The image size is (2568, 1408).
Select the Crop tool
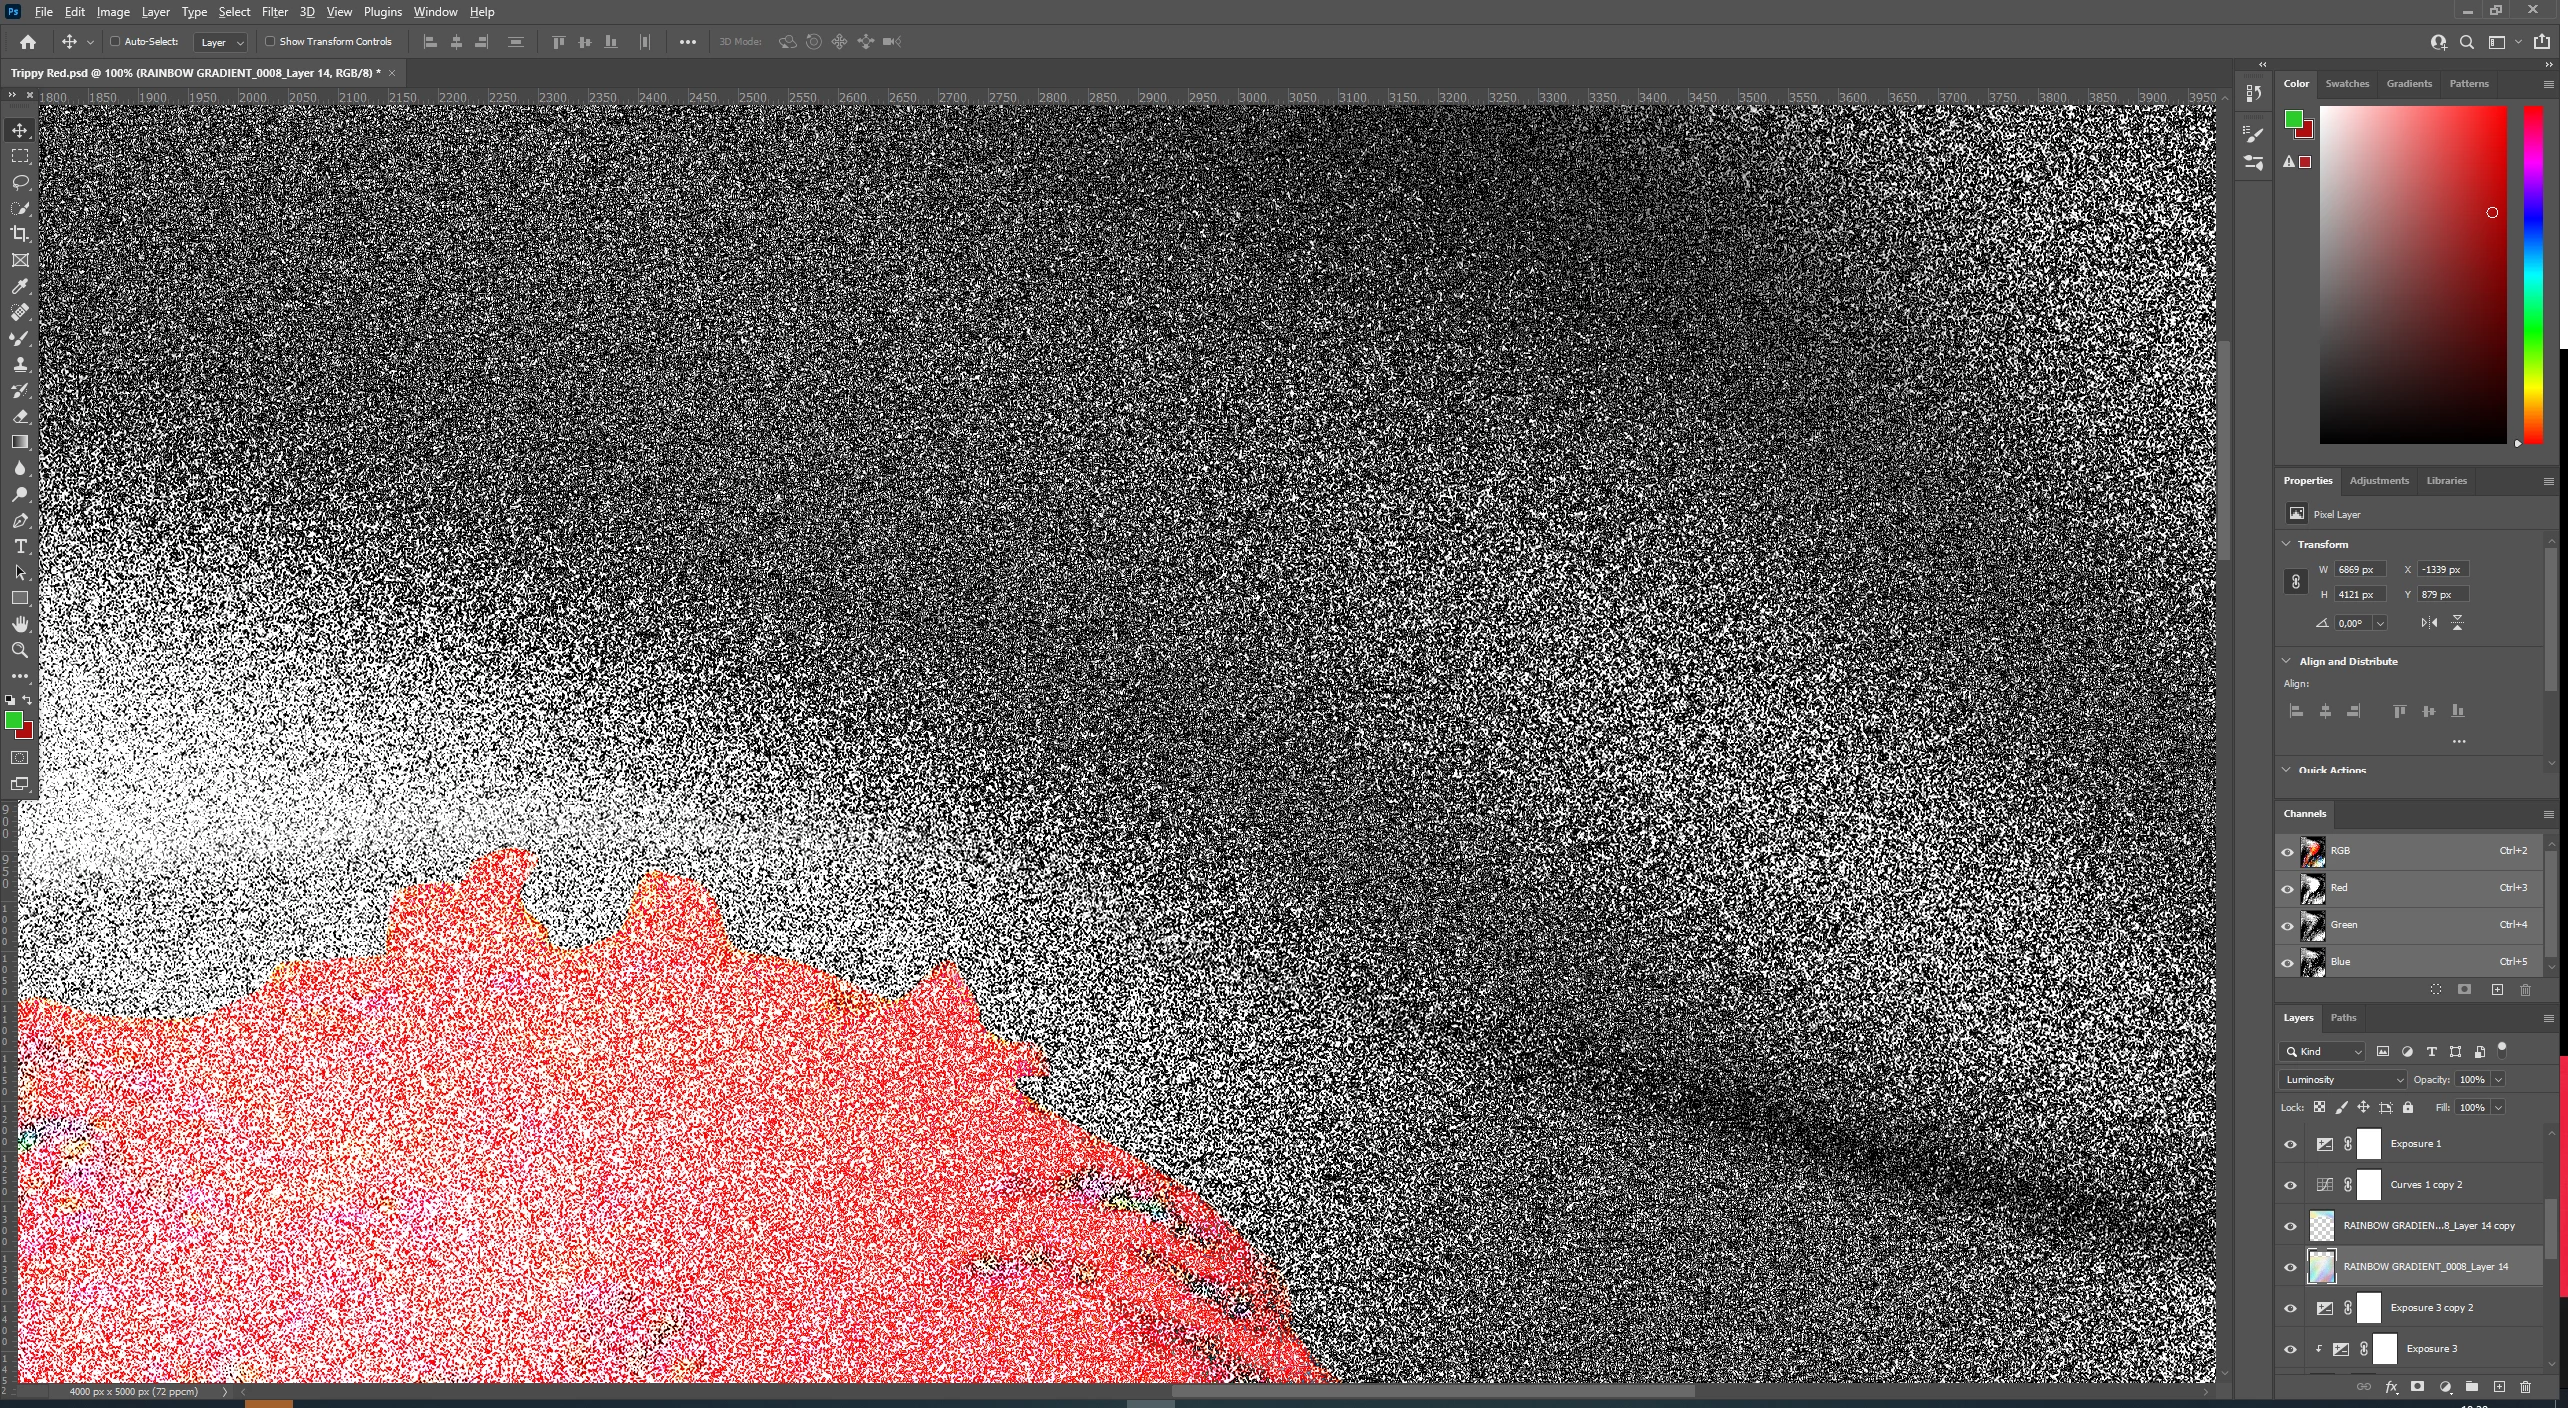tap(20, 234)
